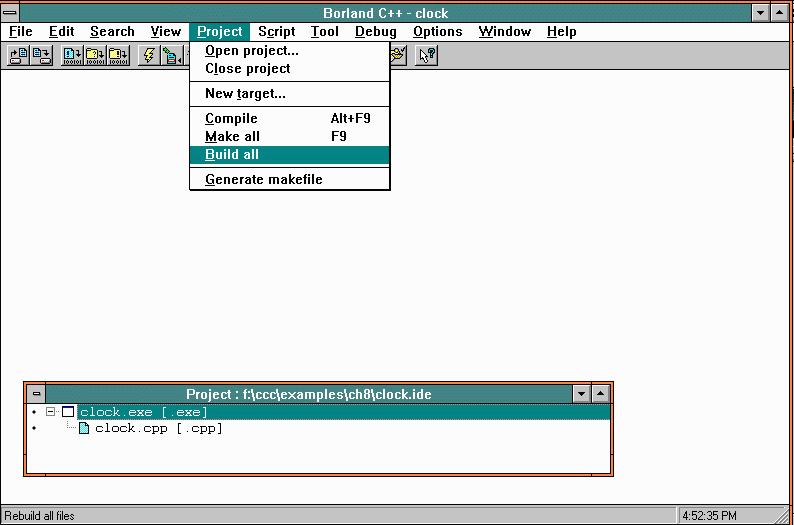Choose Compile in the Project menu
The height and width of the screenshot is (525, 794).
pos(231,118)
